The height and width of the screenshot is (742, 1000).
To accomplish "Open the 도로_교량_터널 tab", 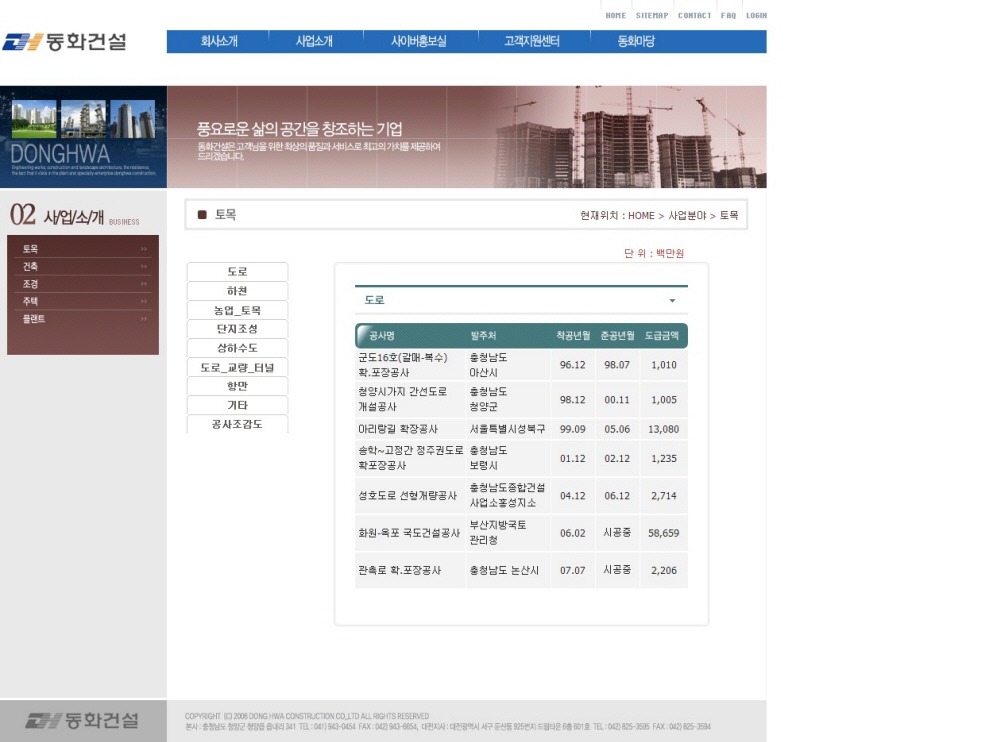I will click(x=237, y=367).
